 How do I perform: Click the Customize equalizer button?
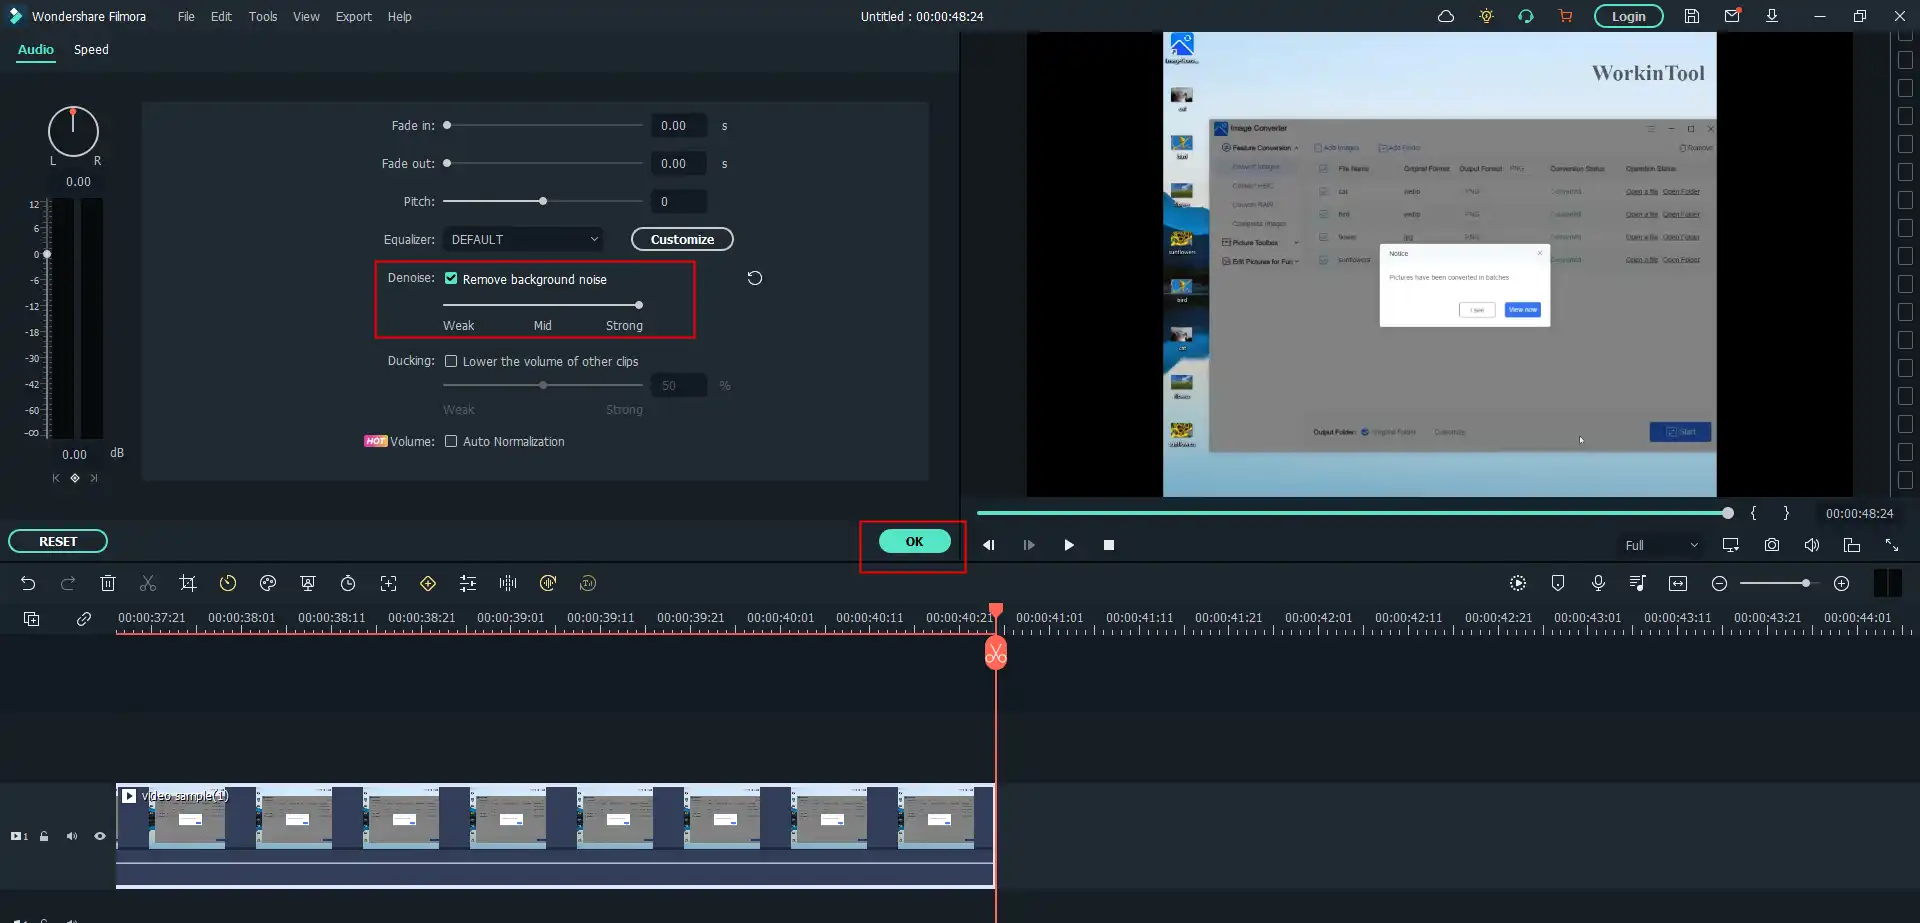[x=682, y=239]
